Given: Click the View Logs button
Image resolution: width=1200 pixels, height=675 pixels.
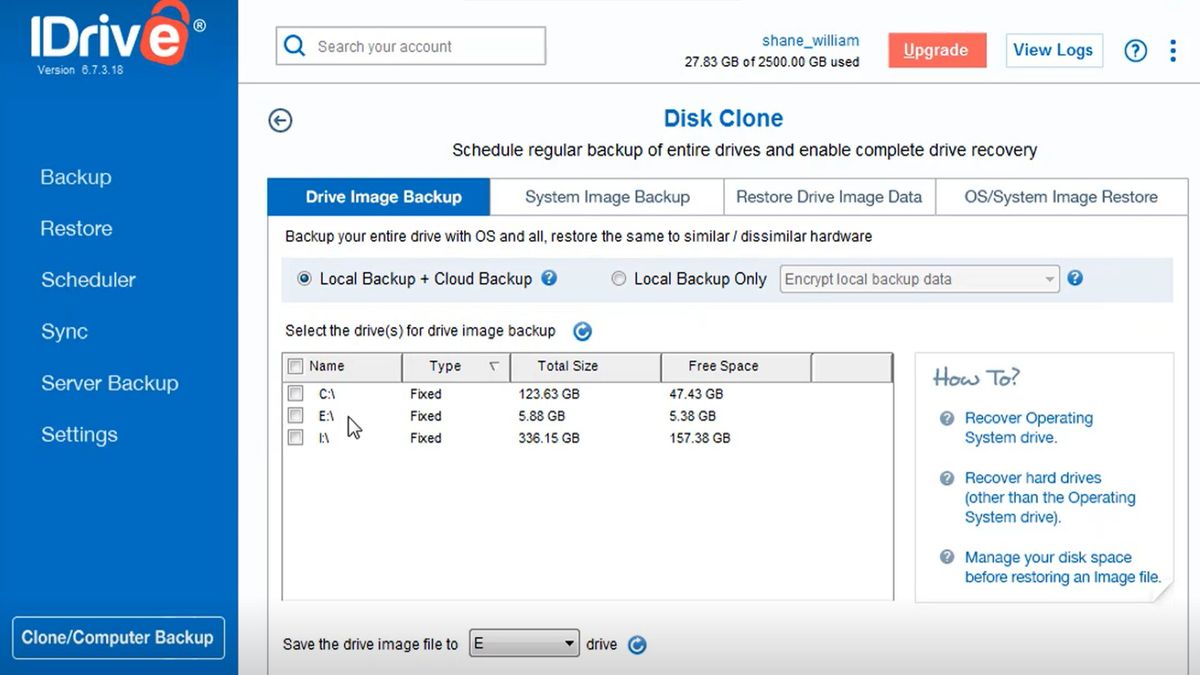Looking at the screenshot, I should (x=1053, y=50).
